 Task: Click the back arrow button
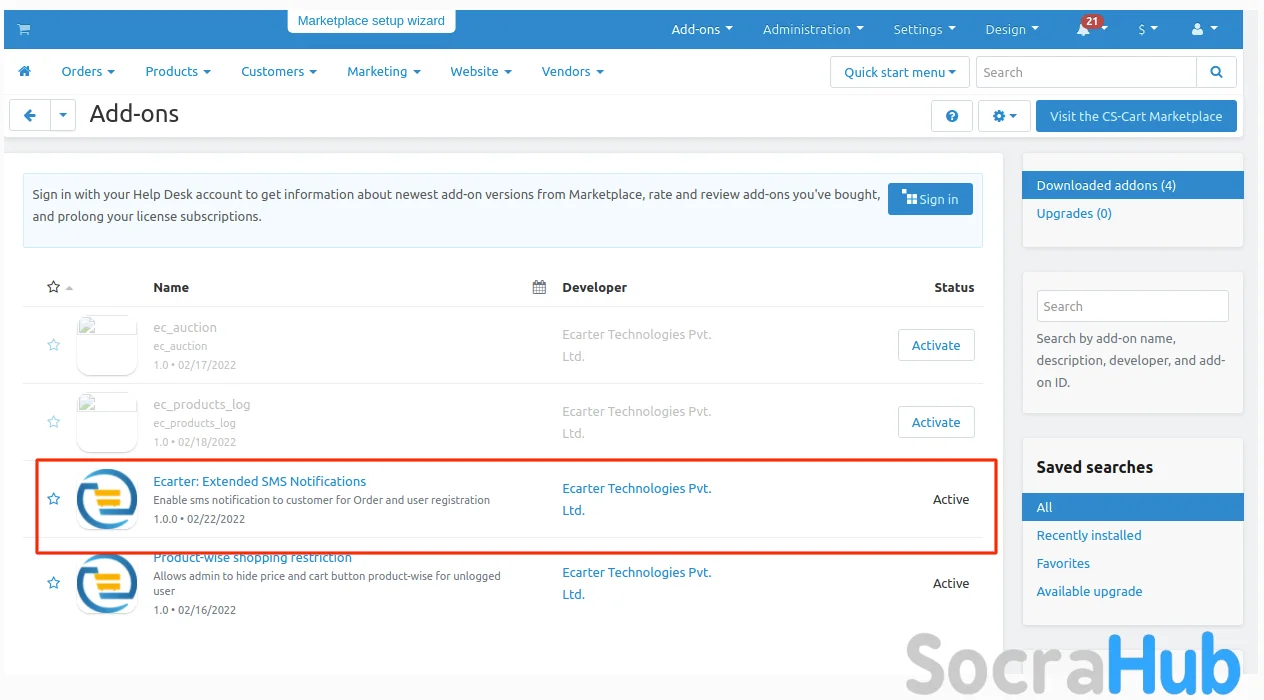pos(30,116)
